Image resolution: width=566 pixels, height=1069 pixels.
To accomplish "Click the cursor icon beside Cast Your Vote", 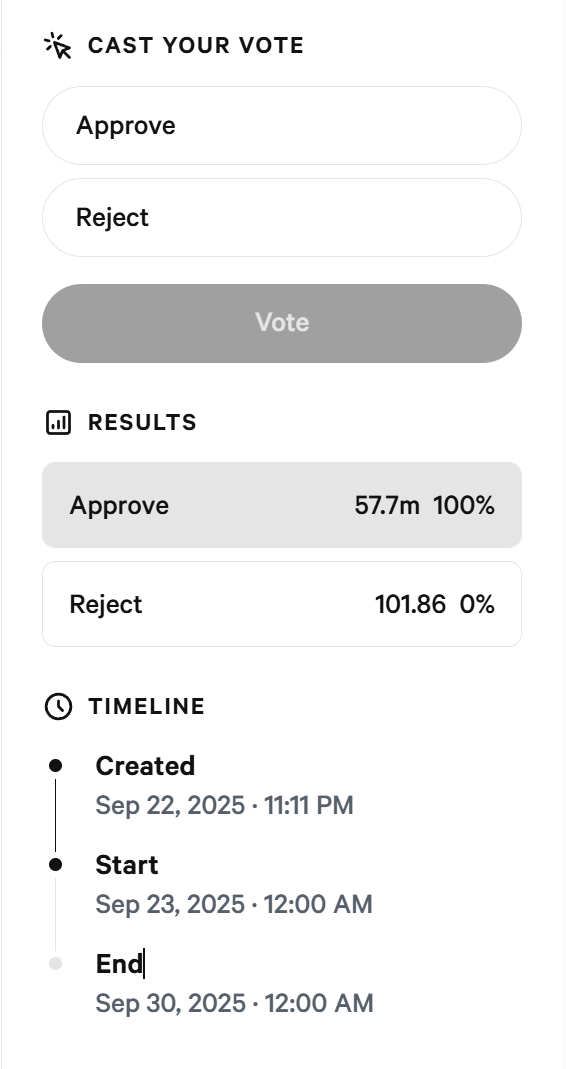I will (58, 46).
